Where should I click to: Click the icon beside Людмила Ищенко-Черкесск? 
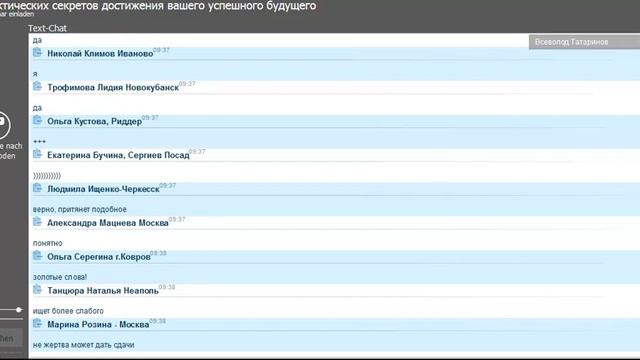(38, 188)
